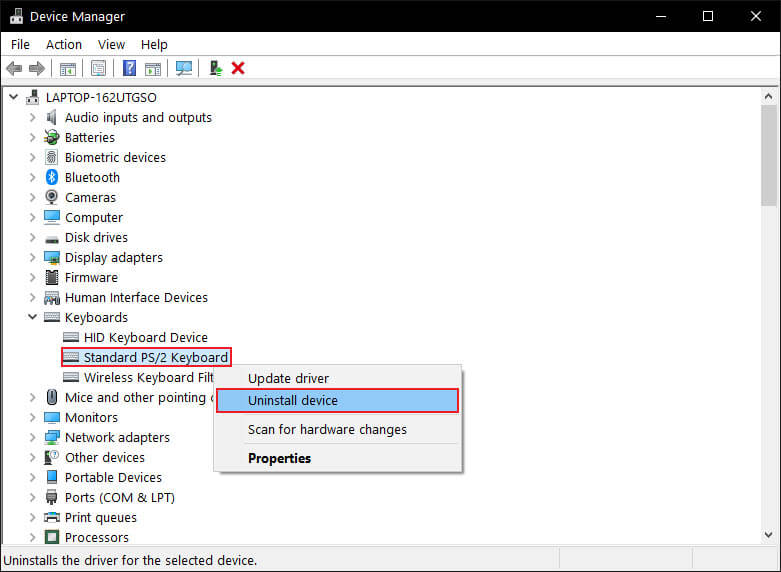The width and height of the screenshot is (781, 572).
Task: Select Wireless Keyboard Filter device
Action: click(148, 377)
